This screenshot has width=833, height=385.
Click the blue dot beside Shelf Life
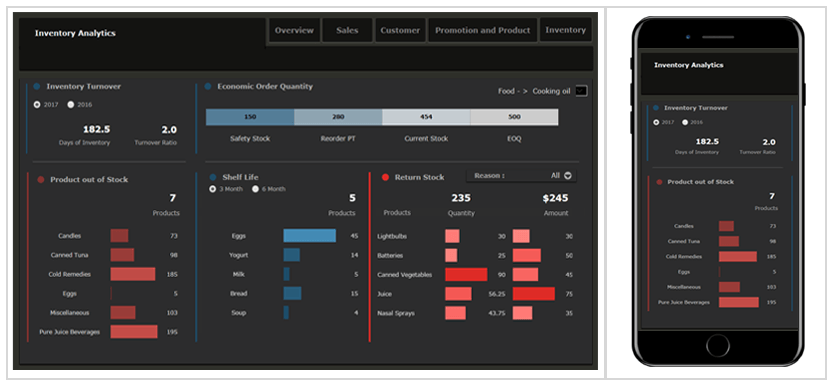click(212, 177)
